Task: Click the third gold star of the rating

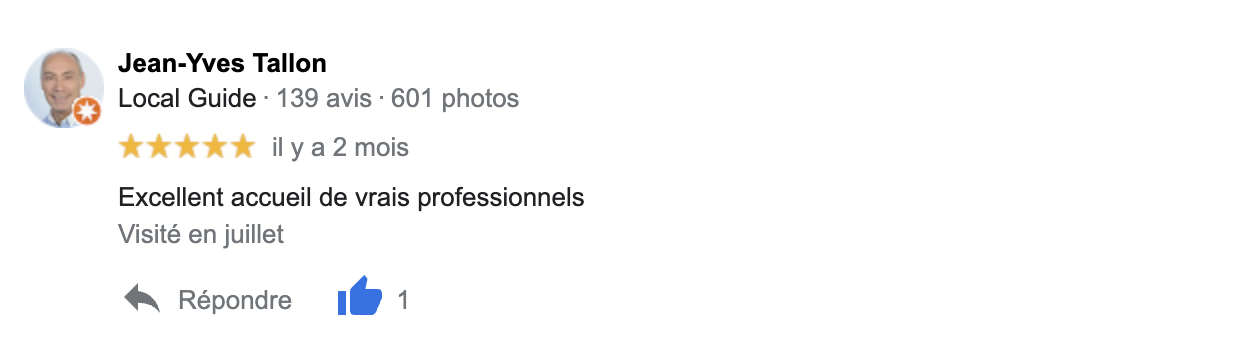Action: click(x=187, y=148)
